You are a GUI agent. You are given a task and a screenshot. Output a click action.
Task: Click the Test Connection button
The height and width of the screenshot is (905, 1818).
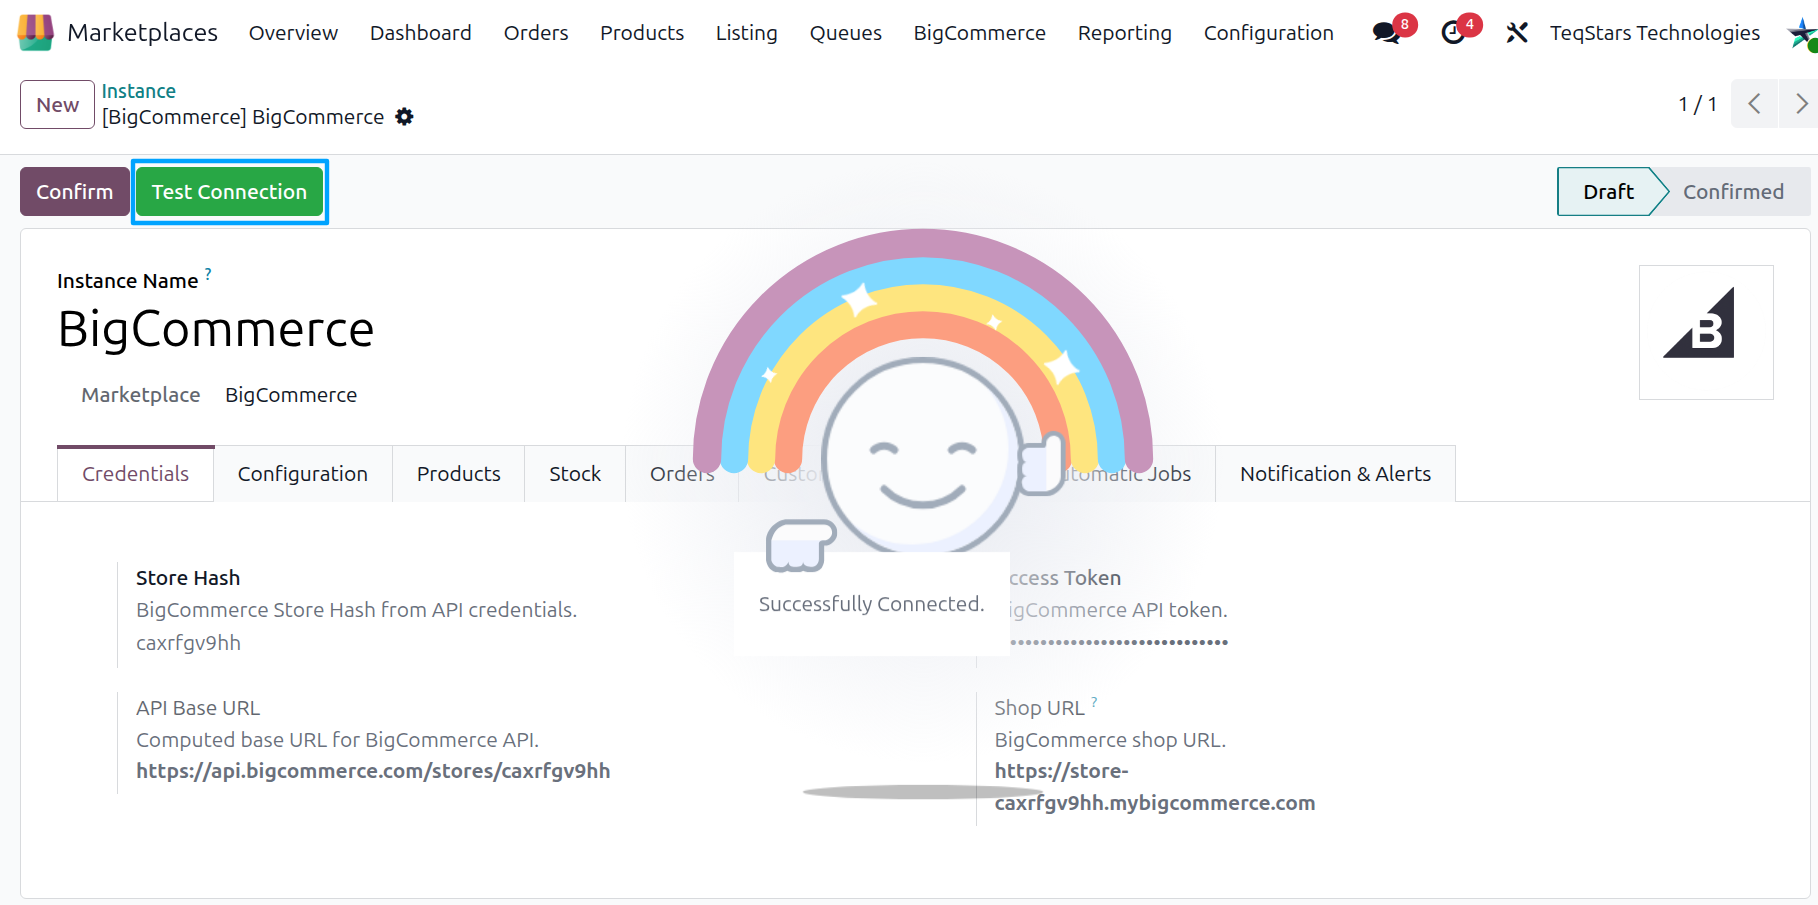(229, 192)
